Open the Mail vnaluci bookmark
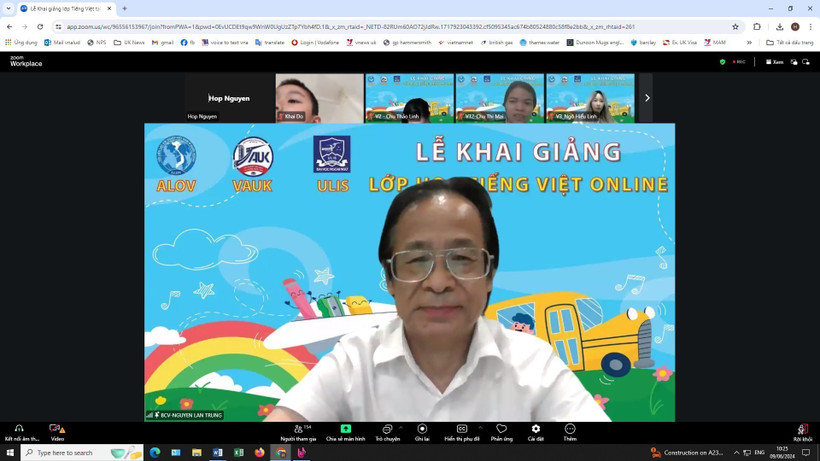The image size is (820, 461). tap(62, 42)
